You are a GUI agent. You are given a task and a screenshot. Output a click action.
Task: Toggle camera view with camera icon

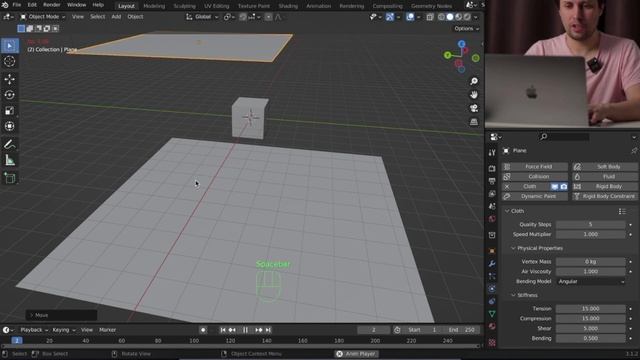pyautogui.click(x=474, y=108)
